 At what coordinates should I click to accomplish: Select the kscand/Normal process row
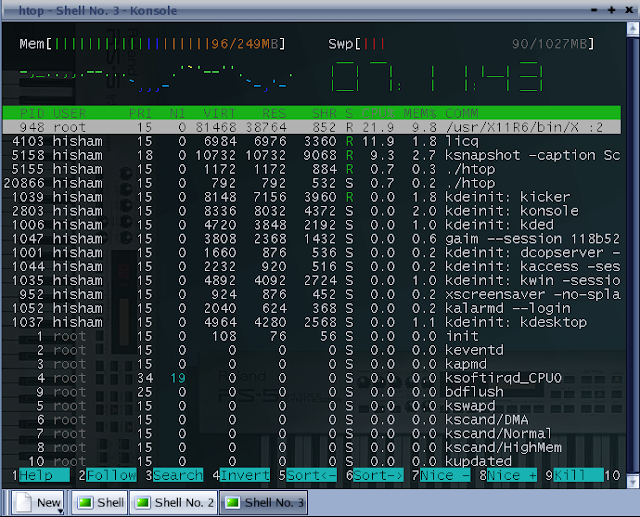[312, 433]
